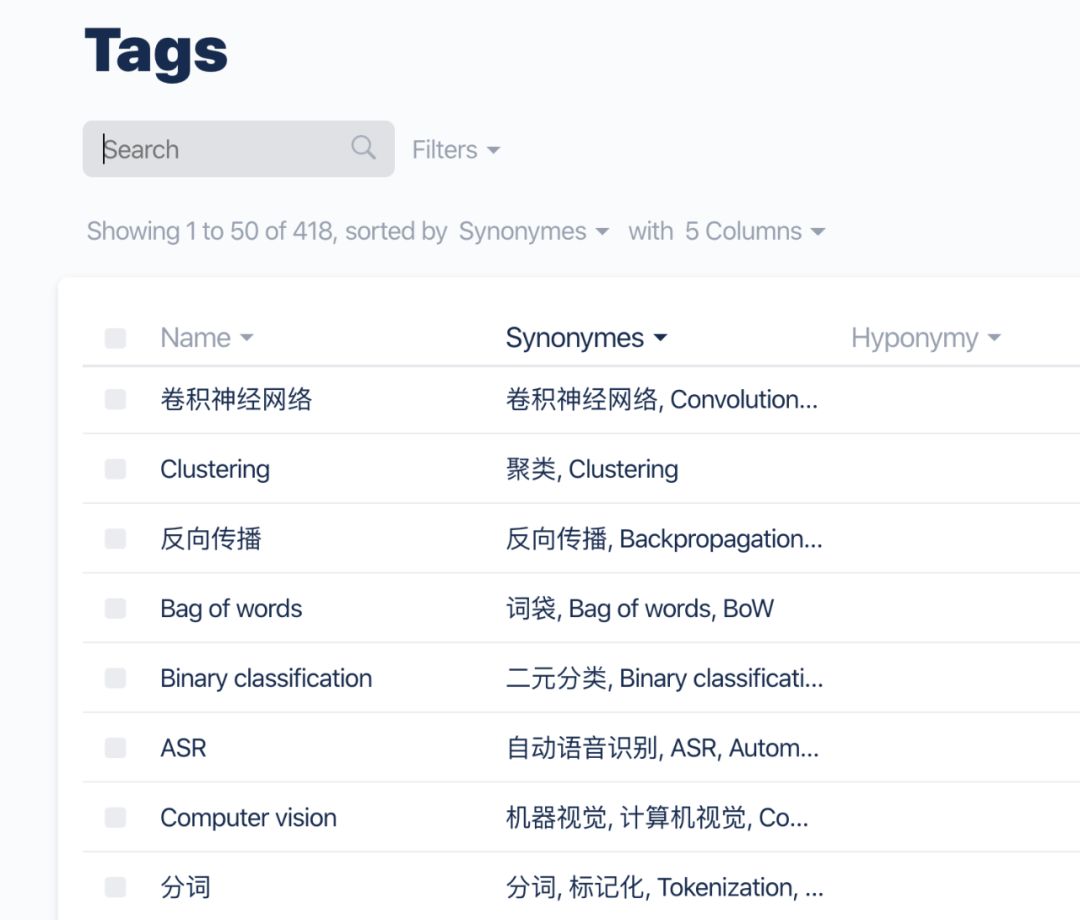1080x920 pixels.
Task: Click synonyms cell '词袋, Bag of words, BoW'
Action: [x=640, y=609]
